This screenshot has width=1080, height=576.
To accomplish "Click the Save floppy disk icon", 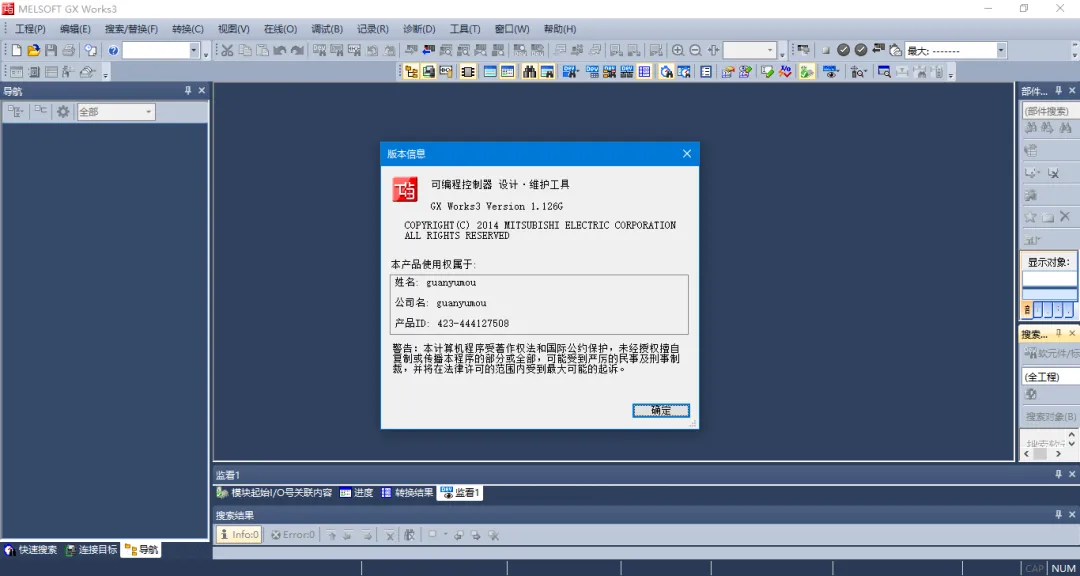I will pos(51,50).
